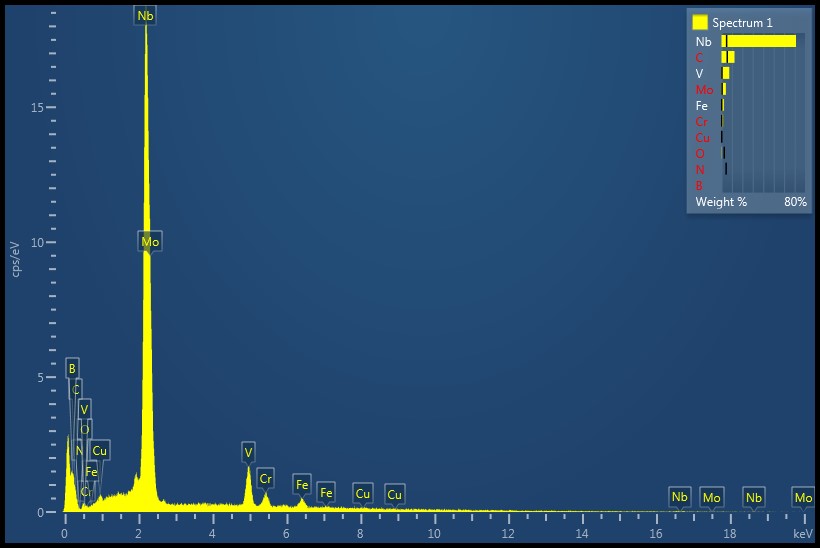Click the yellow Spectrum 1 color swatch

pos(700,22)
